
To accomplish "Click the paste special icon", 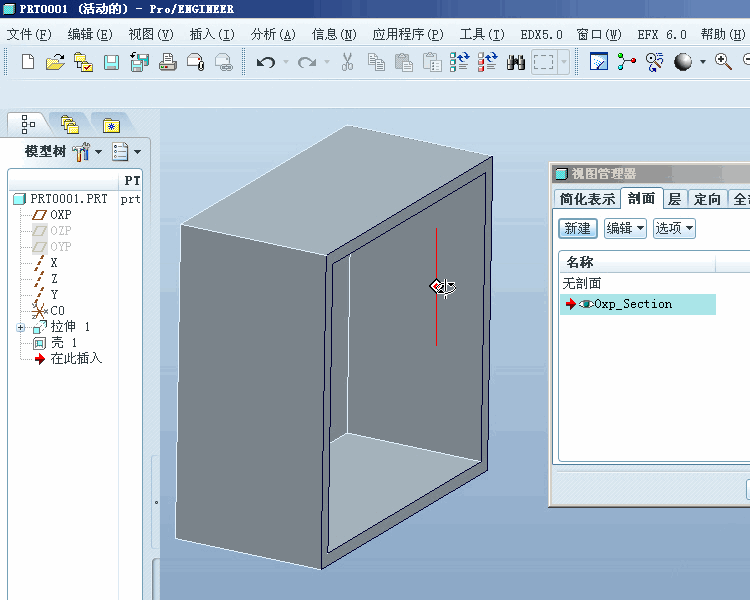I will (432, 62).
